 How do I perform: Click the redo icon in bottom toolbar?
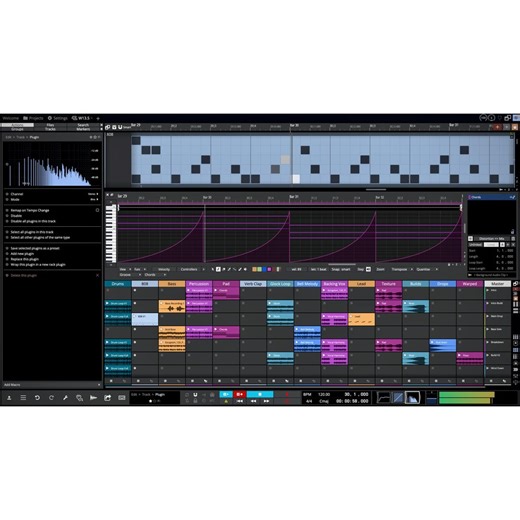pos(51,398)
